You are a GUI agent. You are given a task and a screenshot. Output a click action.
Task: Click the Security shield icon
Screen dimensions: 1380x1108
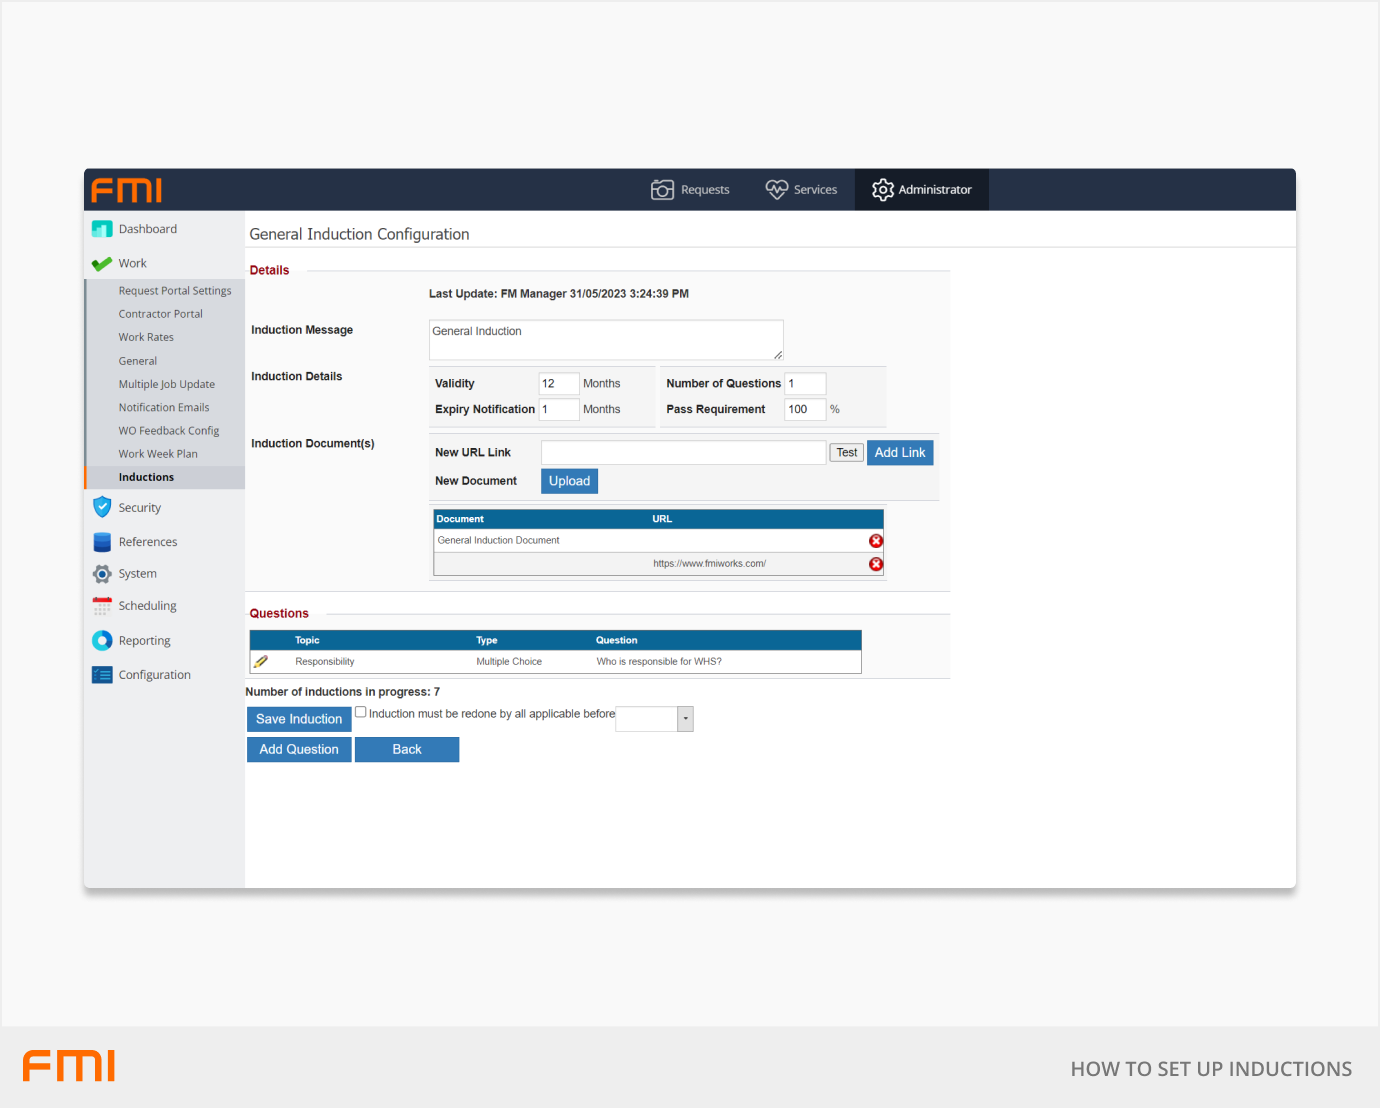102,507
